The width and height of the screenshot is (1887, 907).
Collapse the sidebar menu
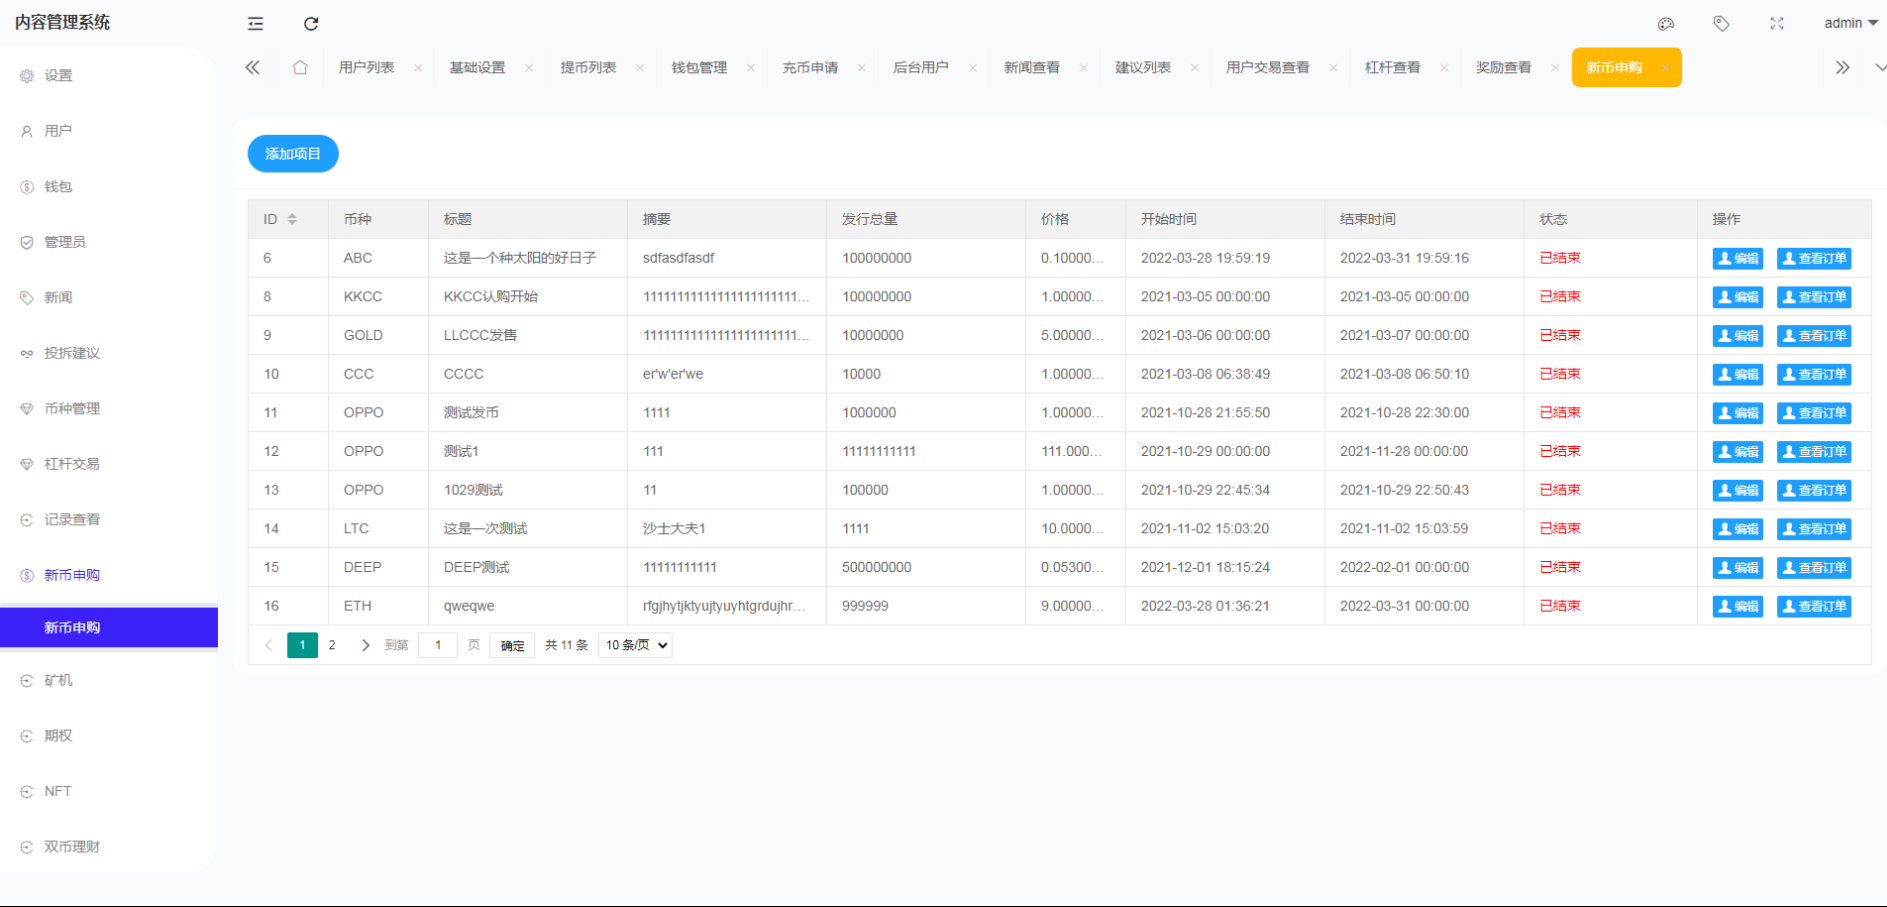coord(255,23)
